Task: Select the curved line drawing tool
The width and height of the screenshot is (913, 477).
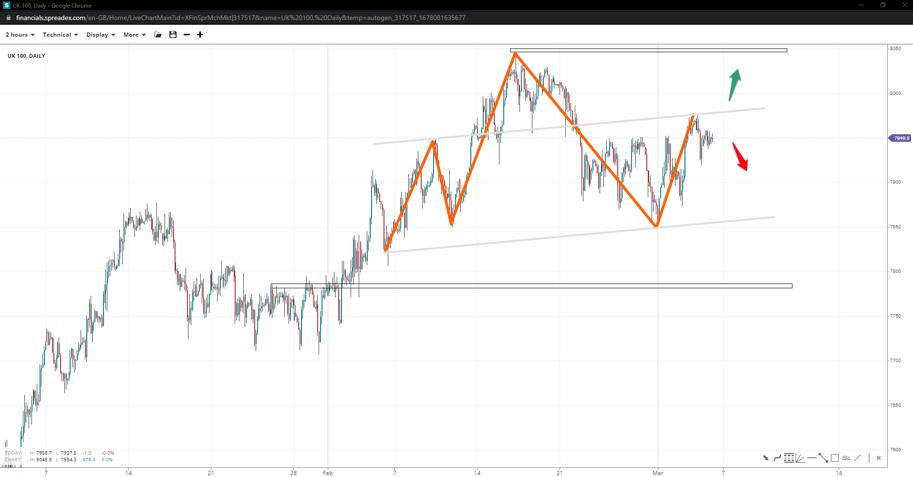Action: (x=777, y=458)
